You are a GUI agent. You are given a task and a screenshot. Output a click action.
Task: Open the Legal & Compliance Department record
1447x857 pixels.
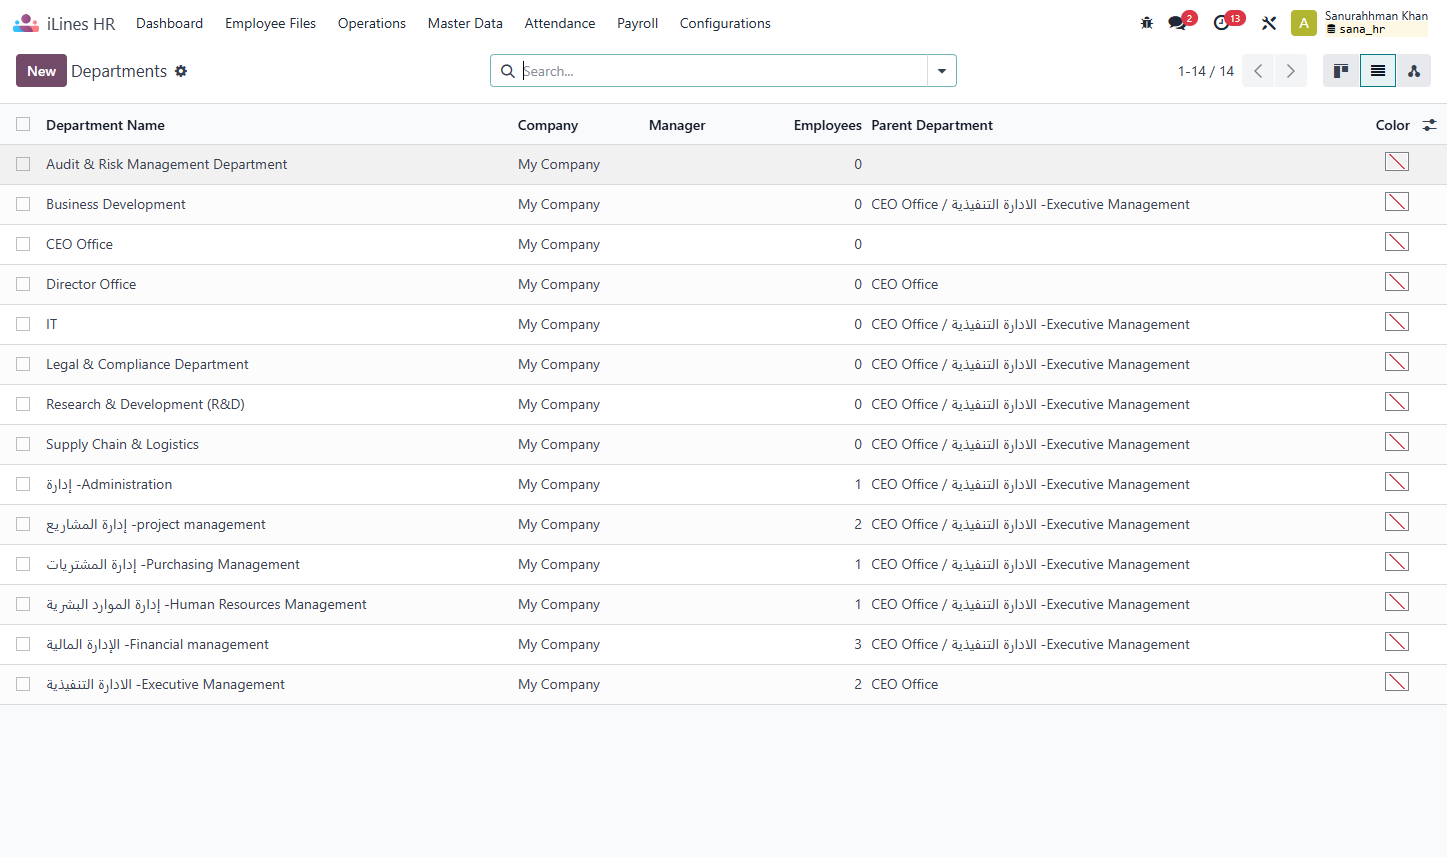147,364
